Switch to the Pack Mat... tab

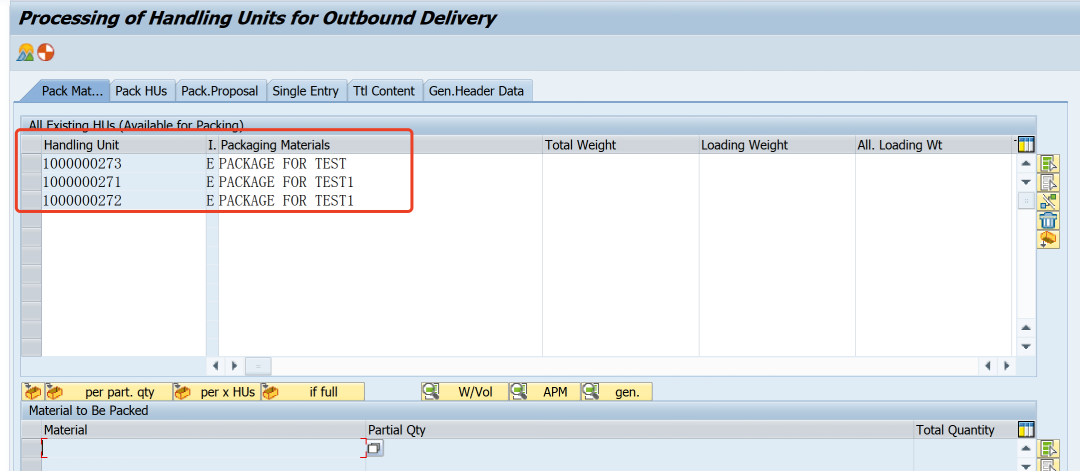tap(72, 91)
